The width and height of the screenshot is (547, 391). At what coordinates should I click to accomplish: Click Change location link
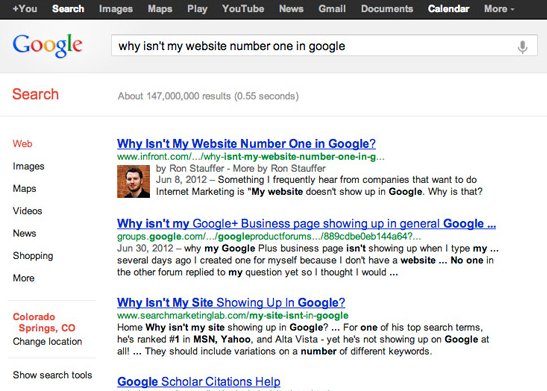click(47, 341)
